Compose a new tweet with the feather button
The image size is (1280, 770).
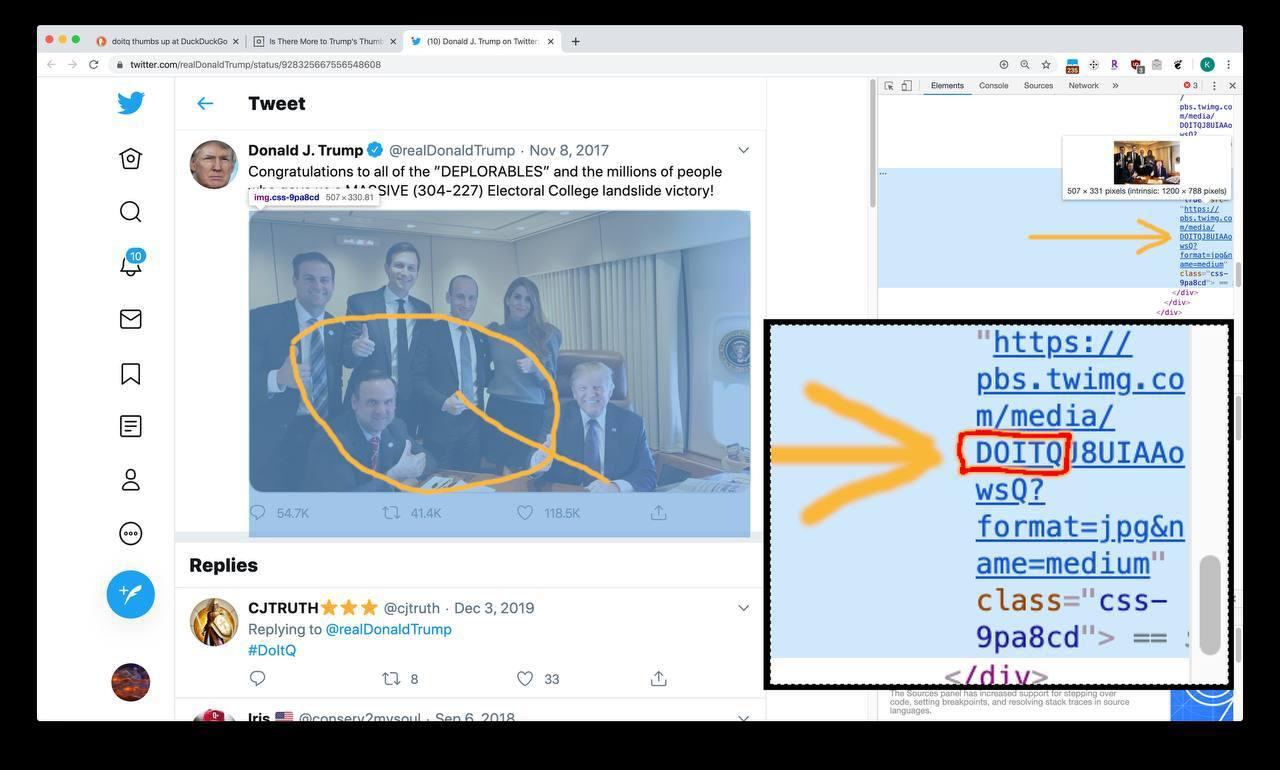(131, 594)
